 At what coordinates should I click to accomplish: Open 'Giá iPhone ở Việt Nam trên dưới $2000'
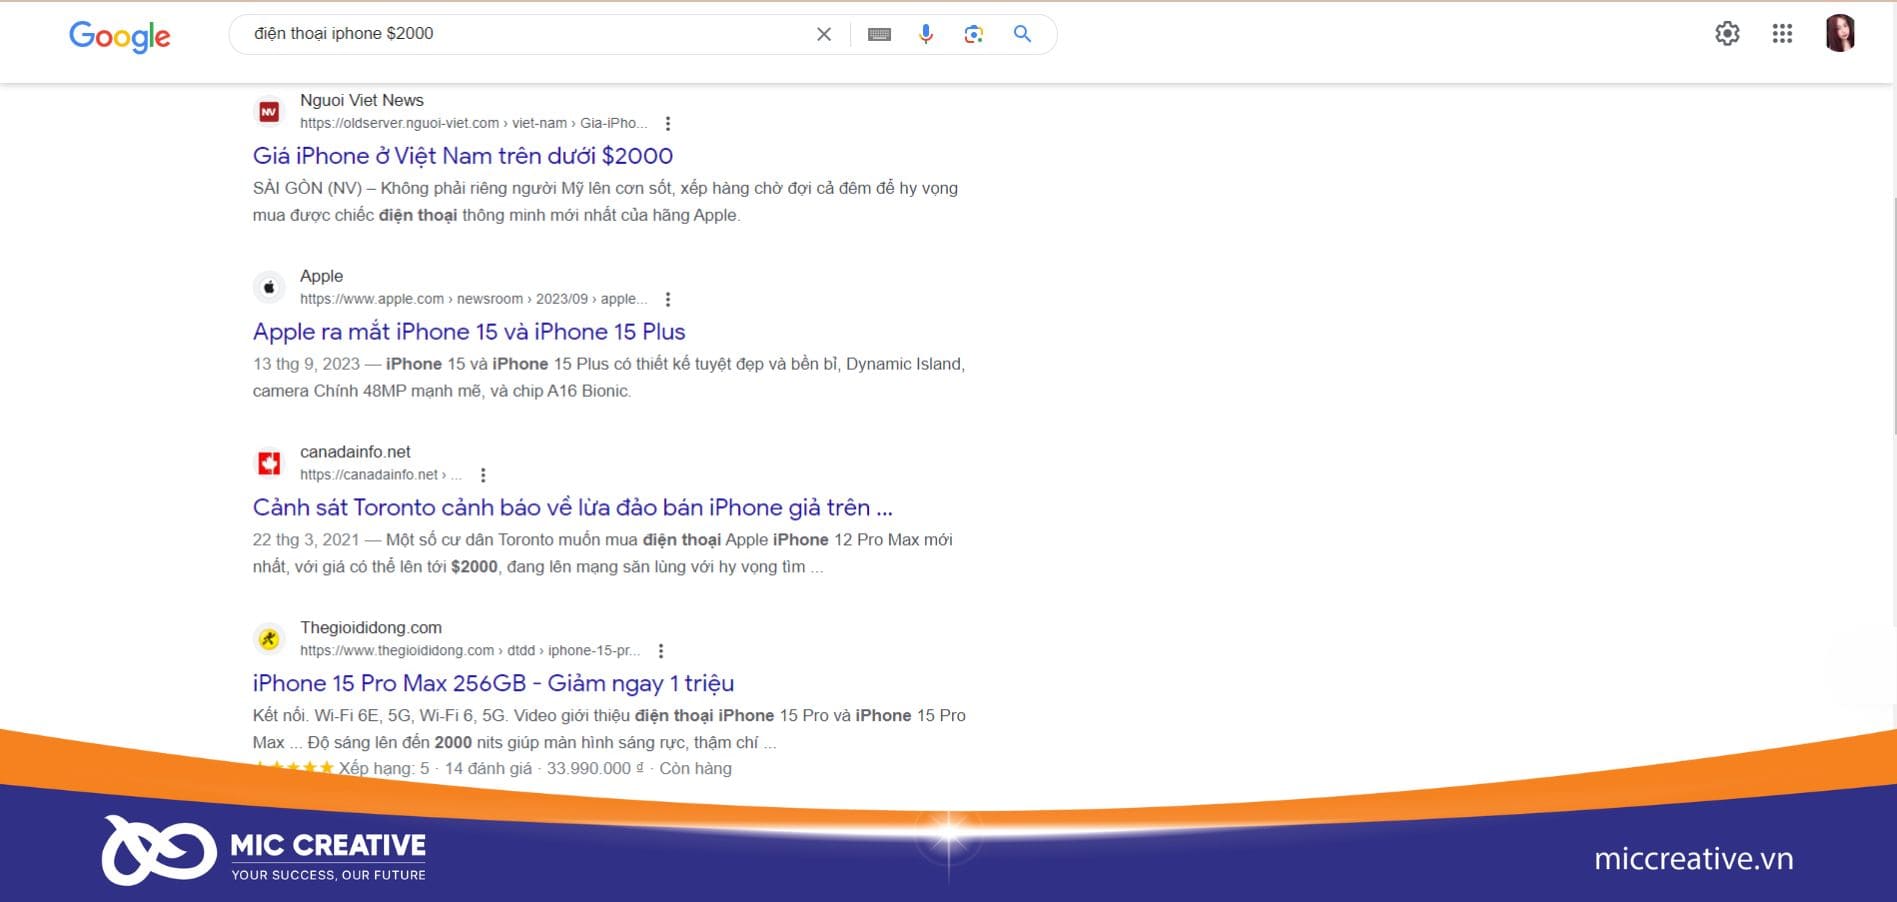click(x=463, y=156)
